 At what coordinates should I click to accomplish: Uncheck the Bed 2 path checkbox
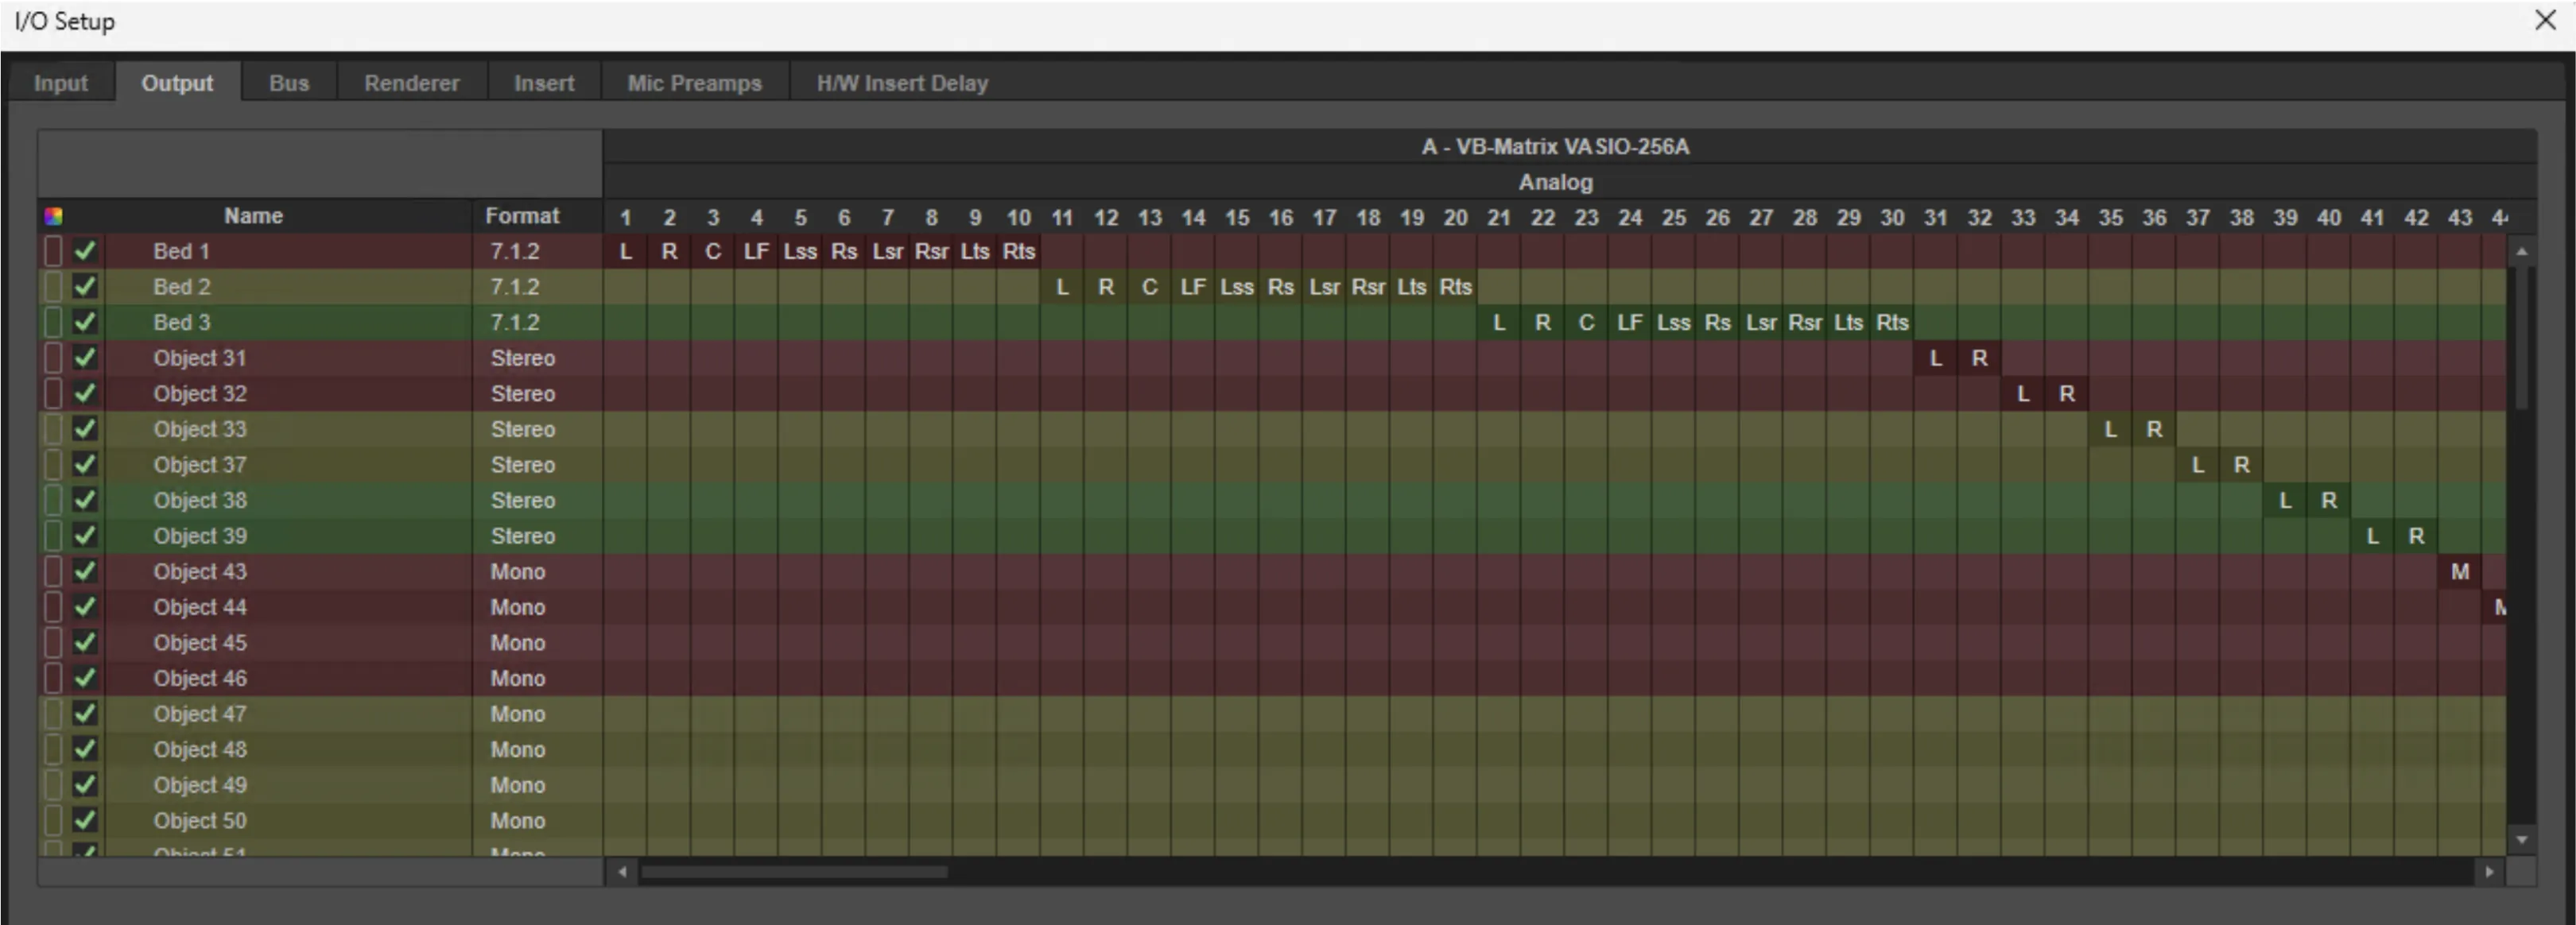85,287
